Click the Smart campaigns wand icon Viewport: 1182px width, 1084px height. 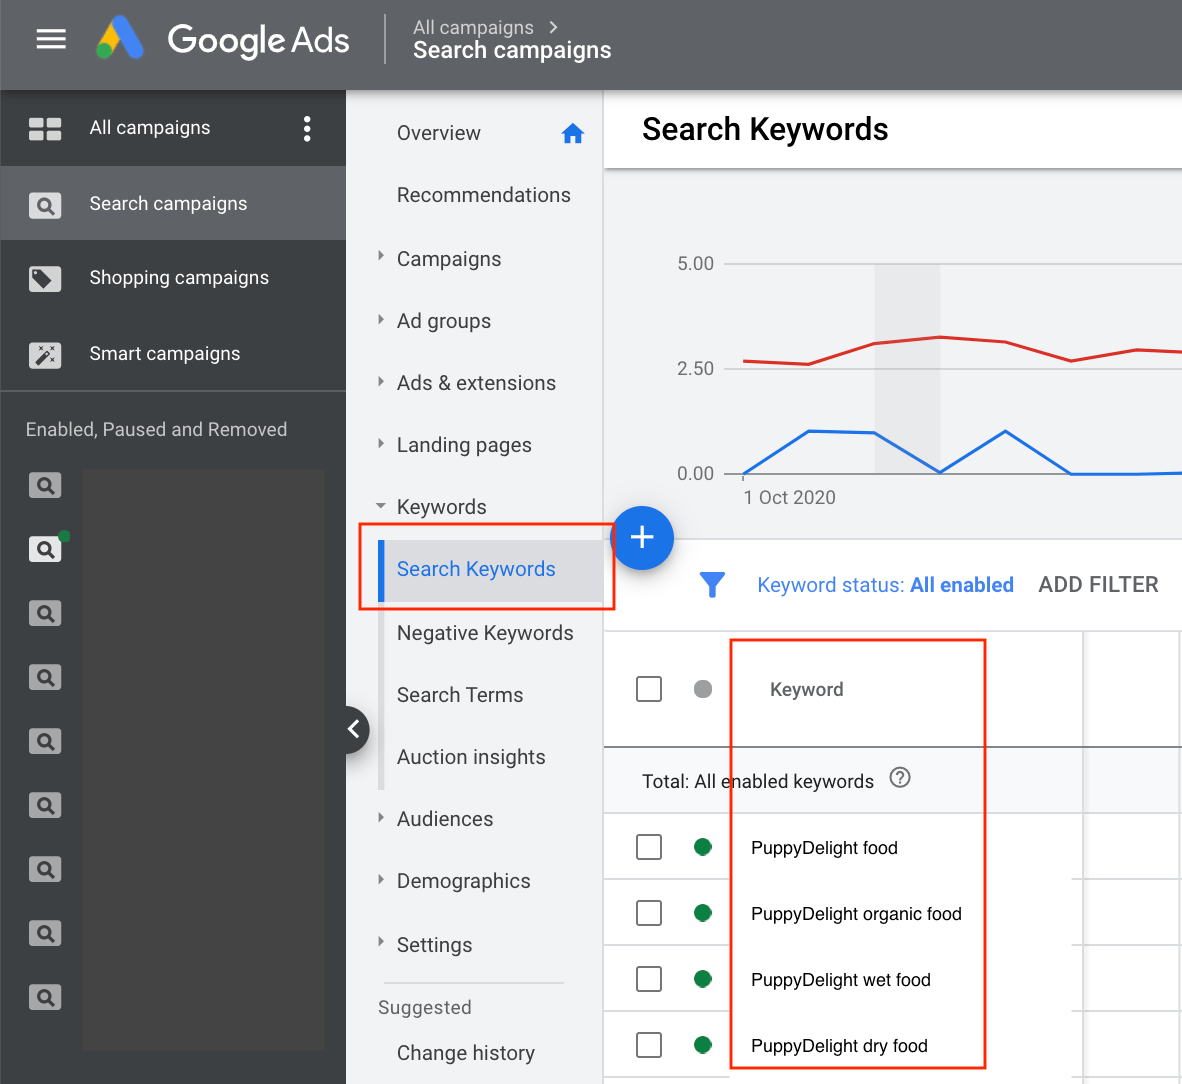(45, 354)
